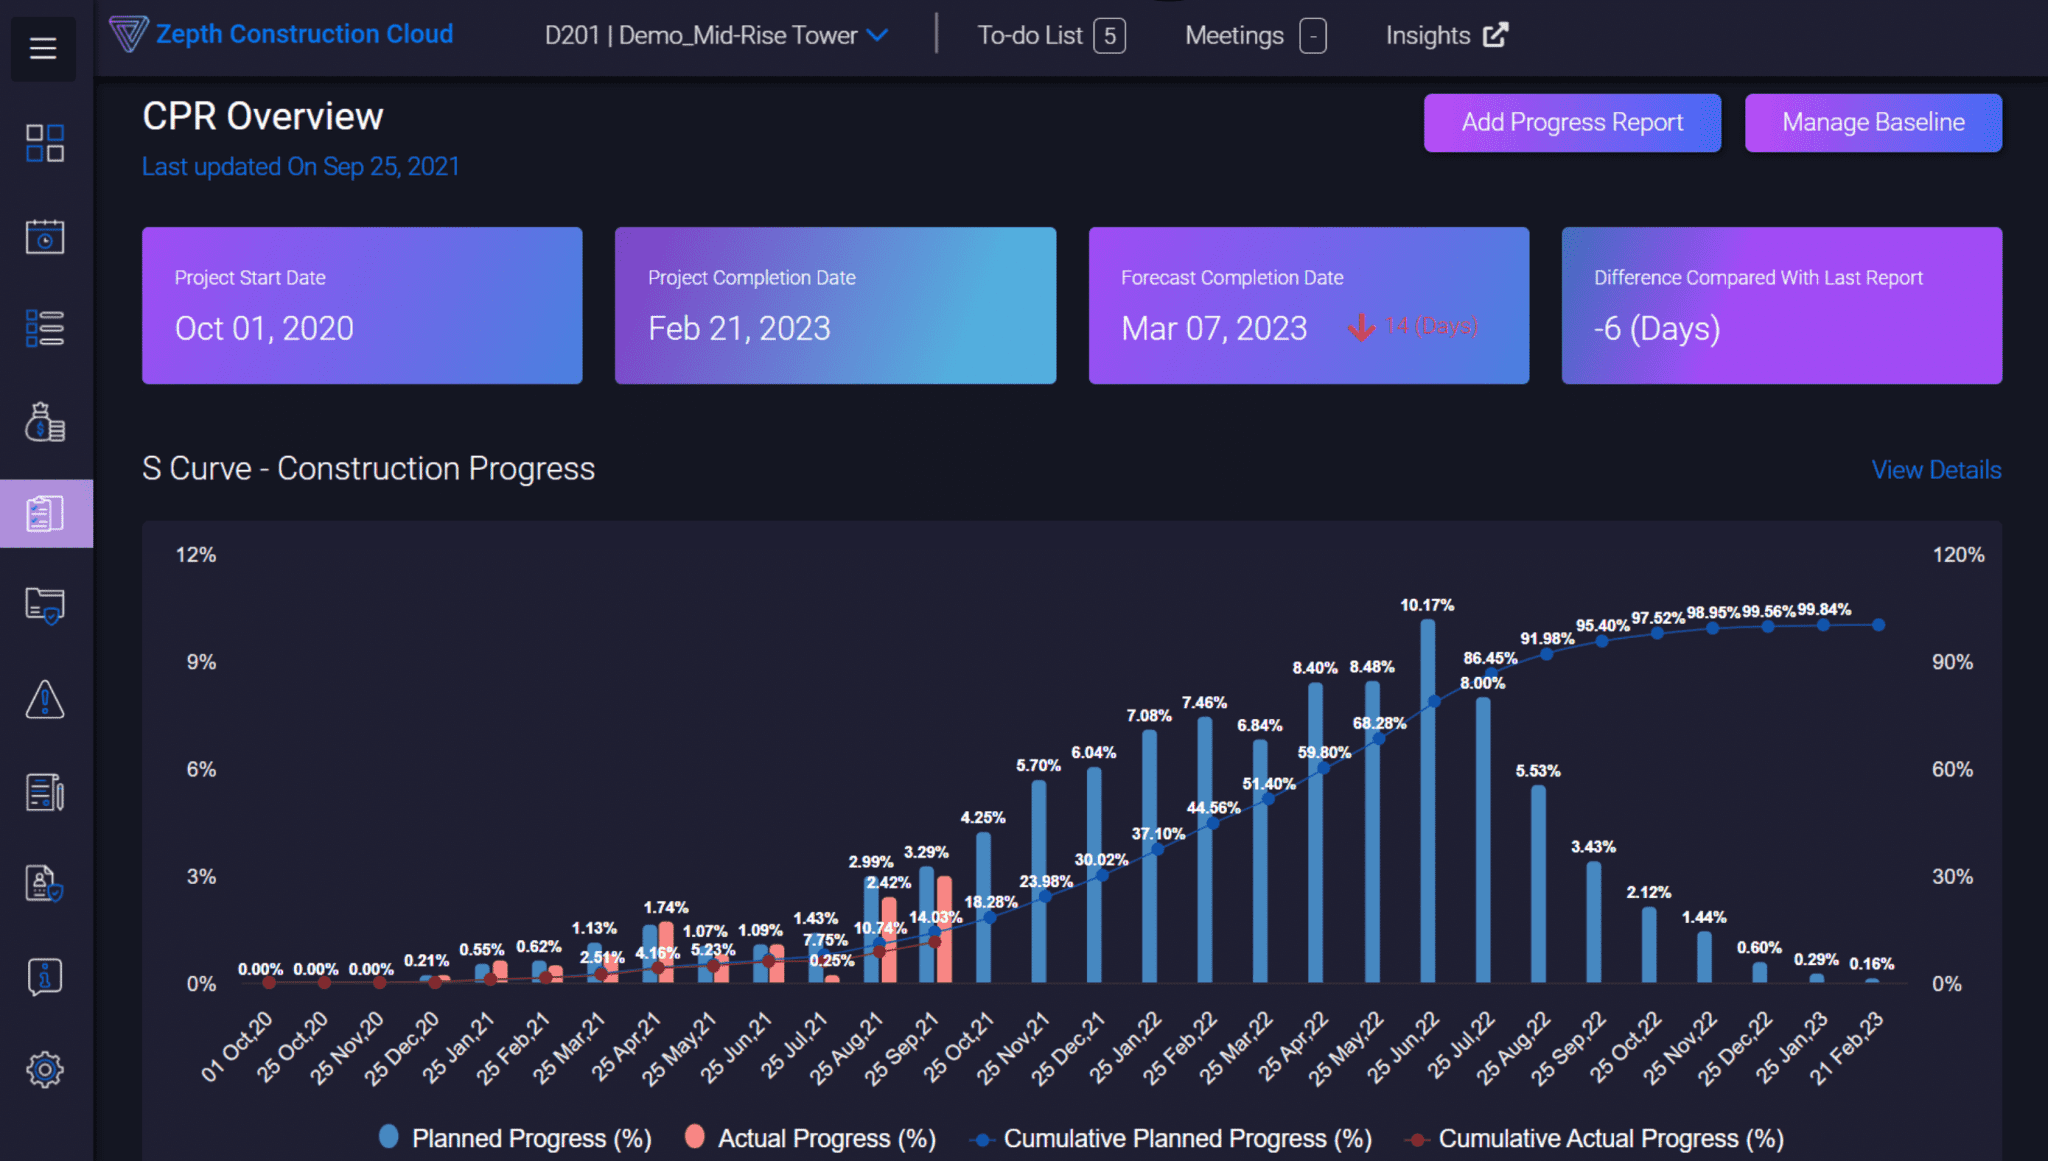The height and width of the screenshot is (1161, 2048).
Task: Expand the contract document icon panel
Action: (44, 791)
